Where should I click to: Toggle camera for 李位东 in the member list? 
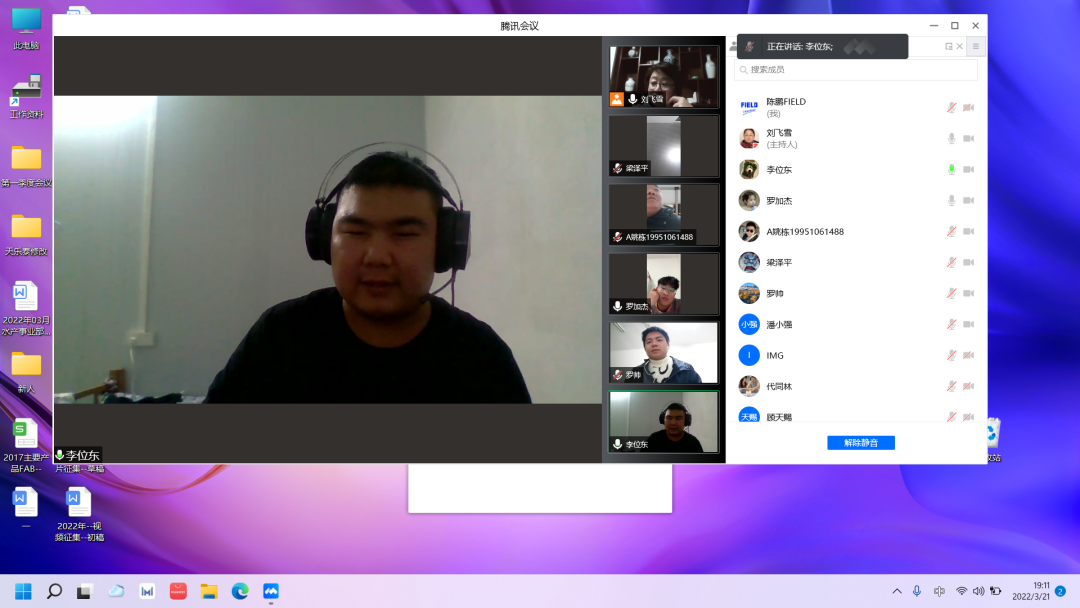coord(968,169)
